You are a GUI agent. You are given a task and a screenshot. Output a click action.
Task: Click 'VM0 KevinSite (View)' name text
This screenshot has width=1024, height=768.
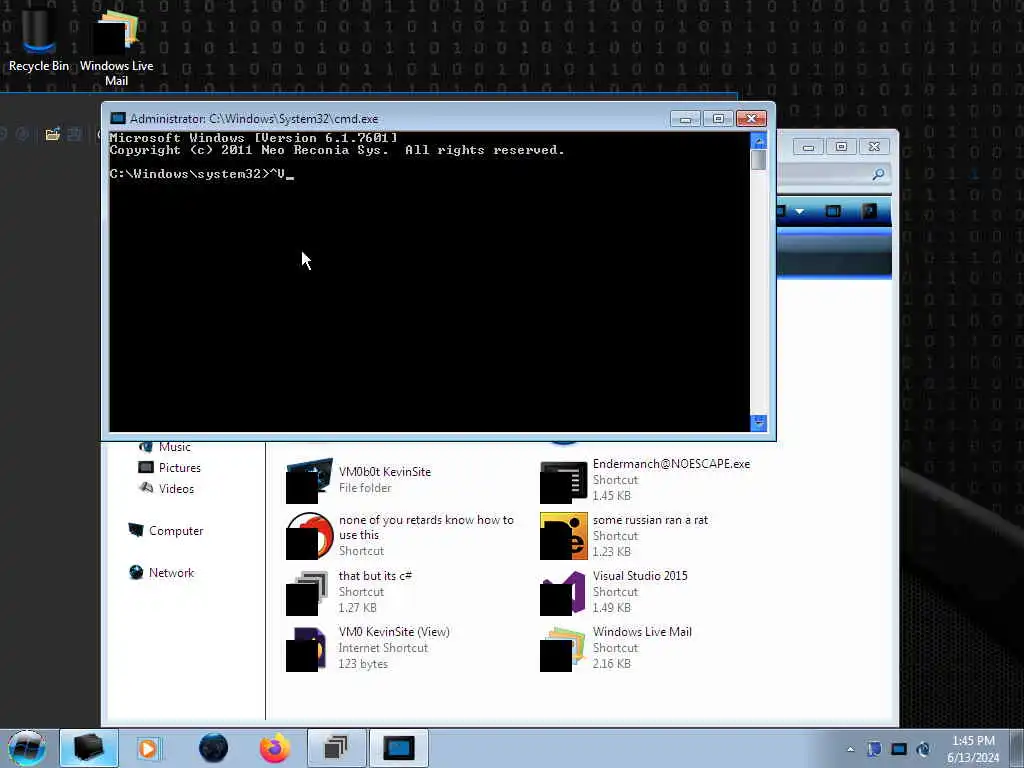394,632
